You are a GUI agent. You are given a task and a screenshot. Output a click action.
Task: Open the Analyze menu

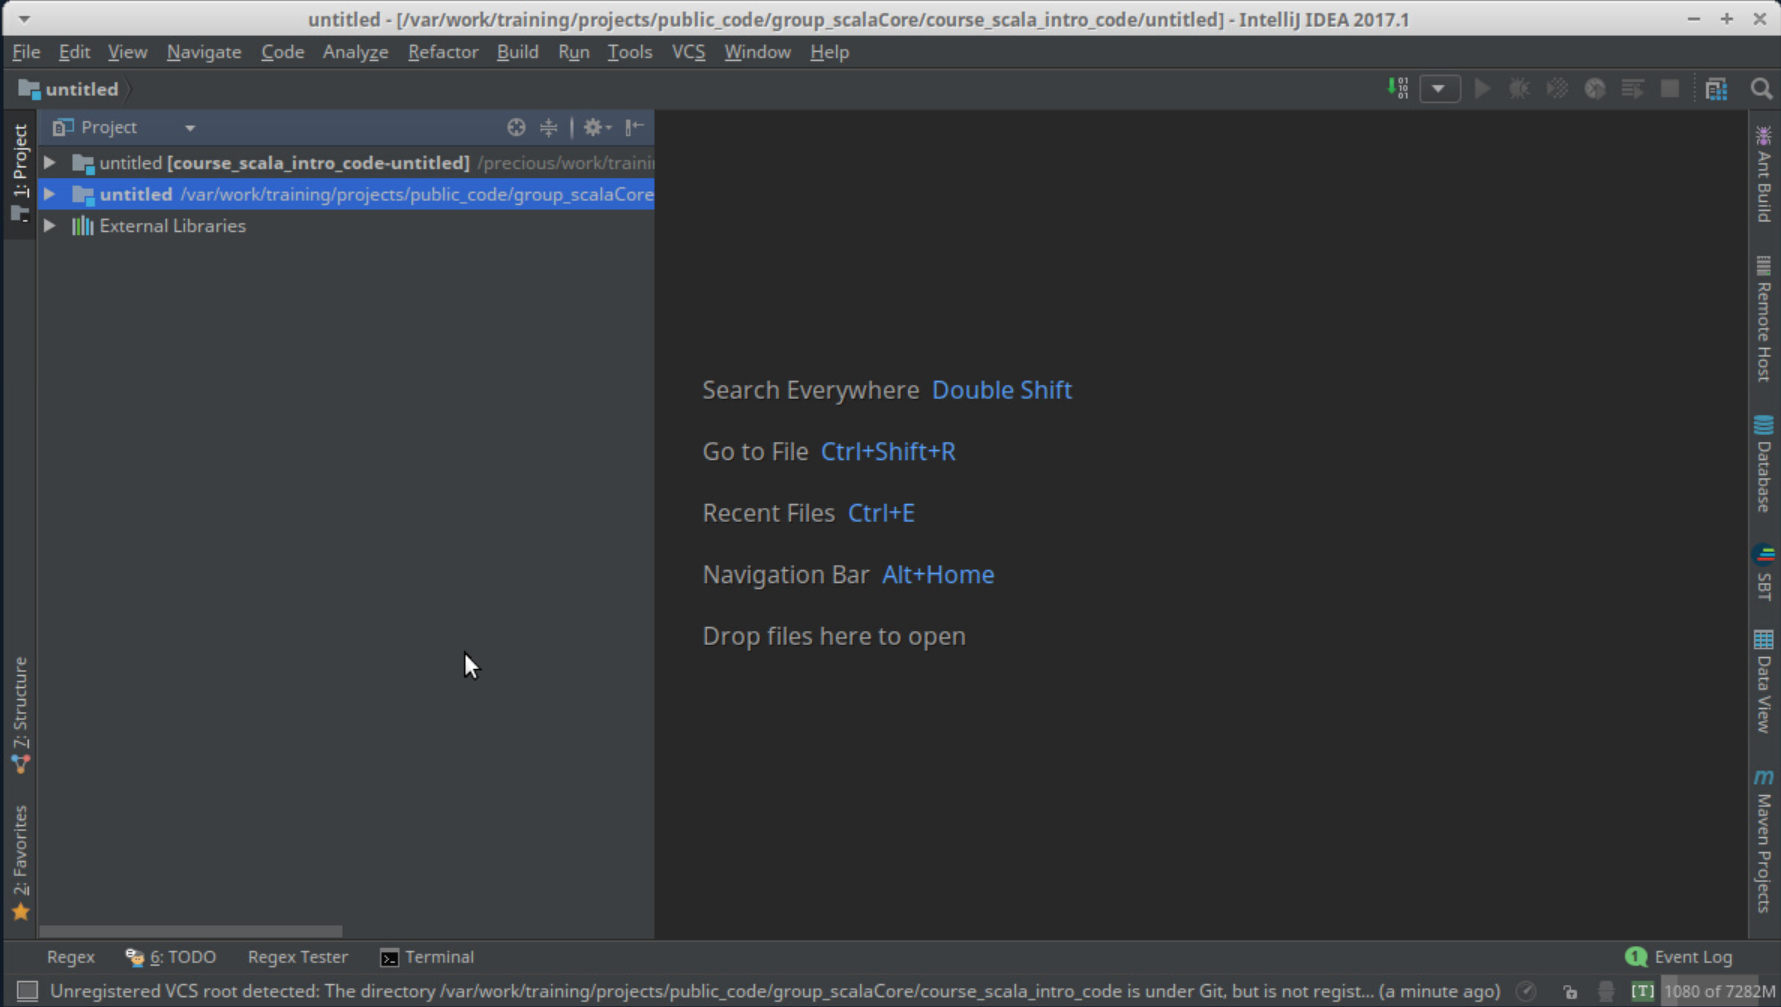point(355,52)
